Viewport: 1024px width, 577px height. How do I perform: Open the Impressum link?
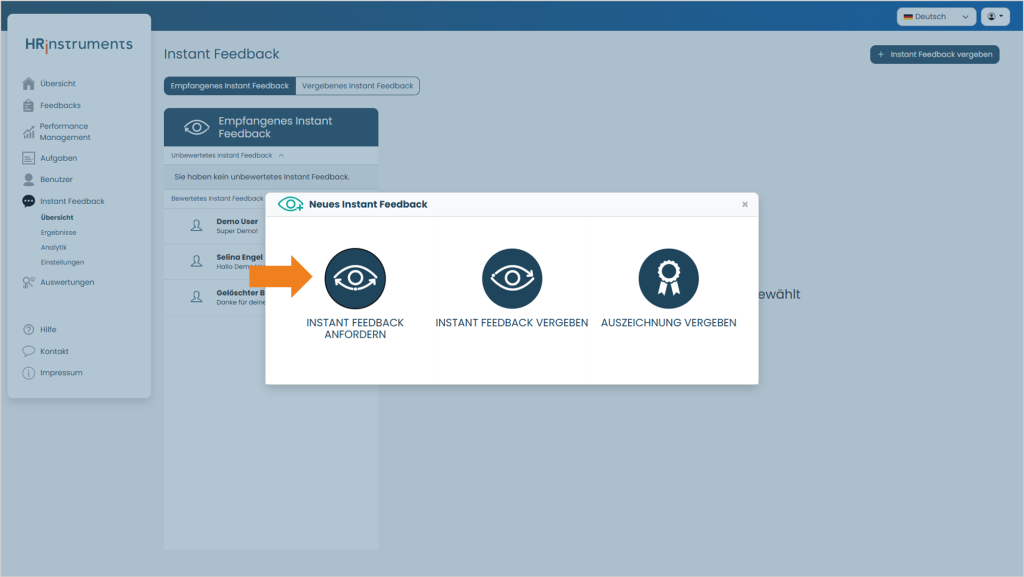click(x=61, y=373)
